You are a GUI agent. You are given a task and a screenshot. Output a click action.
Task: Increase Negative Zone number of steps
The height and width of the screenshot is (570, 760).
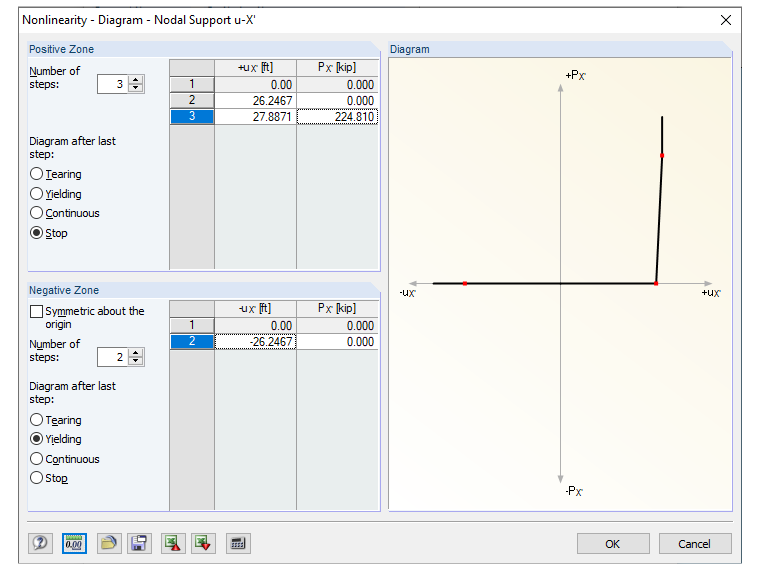click(136, 353)
